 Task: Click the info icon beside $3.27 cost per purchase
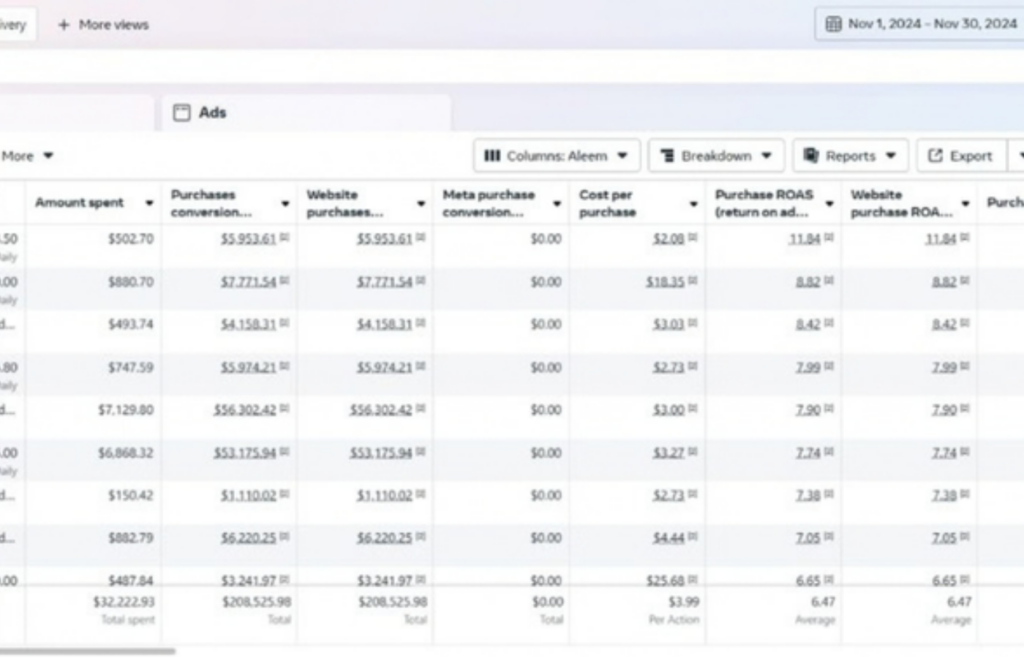(x=693, y=452)
